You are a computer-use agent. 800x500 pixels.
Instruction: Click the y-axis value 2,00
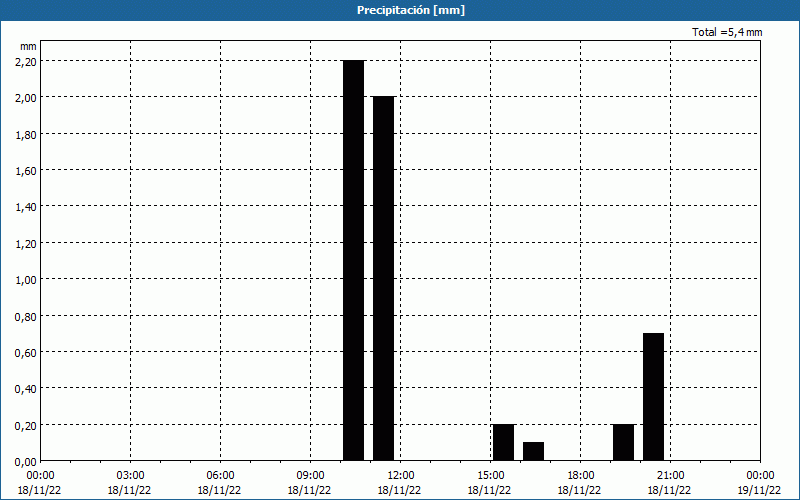click(26, 97)
